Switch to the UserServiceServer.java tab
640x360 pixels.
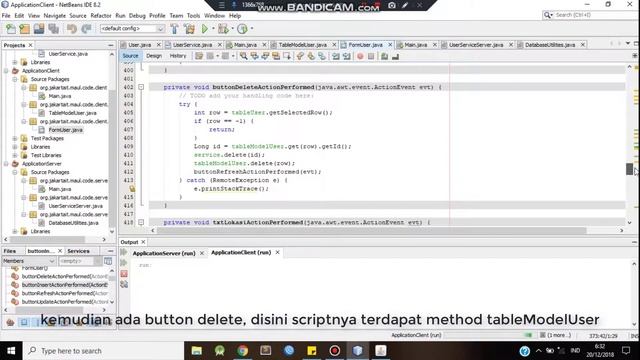click(476, 45)
